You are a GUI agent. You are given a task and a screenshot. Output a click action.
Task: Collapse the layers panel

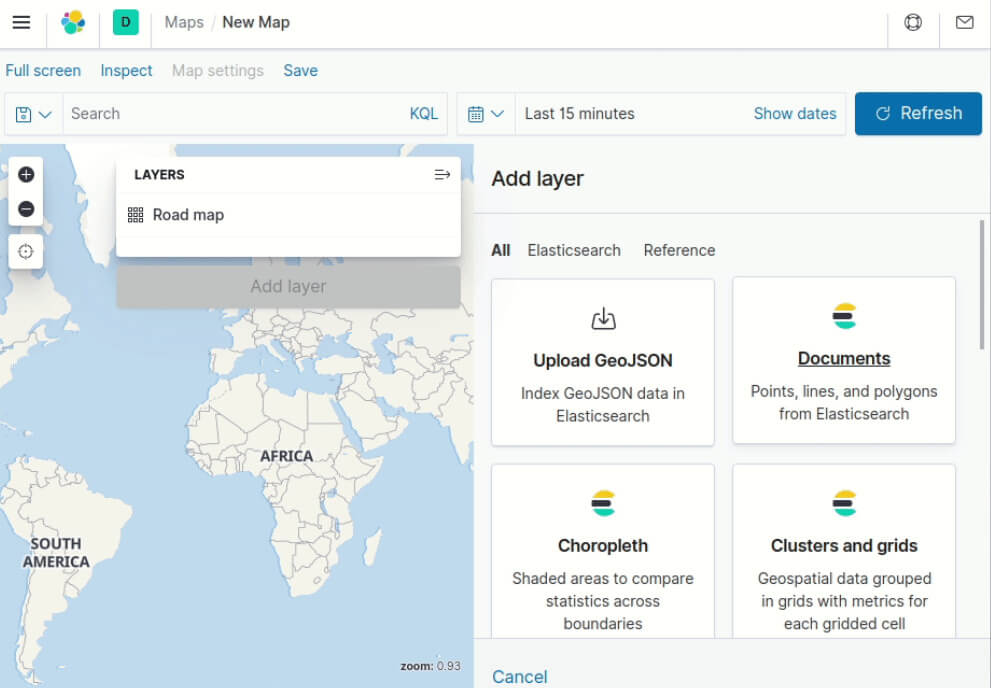click(442, 174)
